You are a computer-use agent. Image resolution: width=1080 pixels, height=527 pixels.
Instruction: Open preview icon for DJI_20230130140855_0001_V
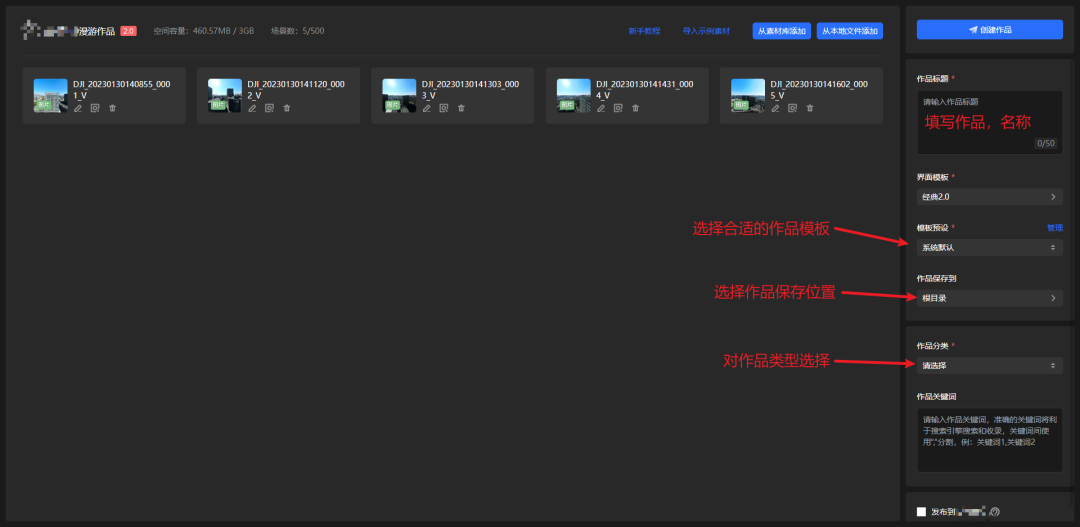point(95,108)
